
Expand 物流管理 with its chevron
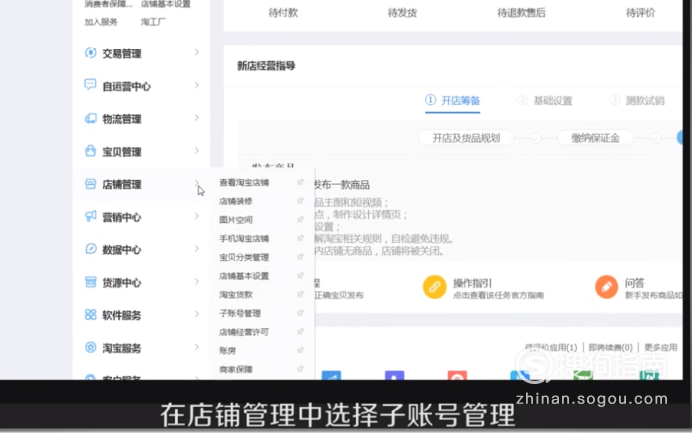coord(197,118)
